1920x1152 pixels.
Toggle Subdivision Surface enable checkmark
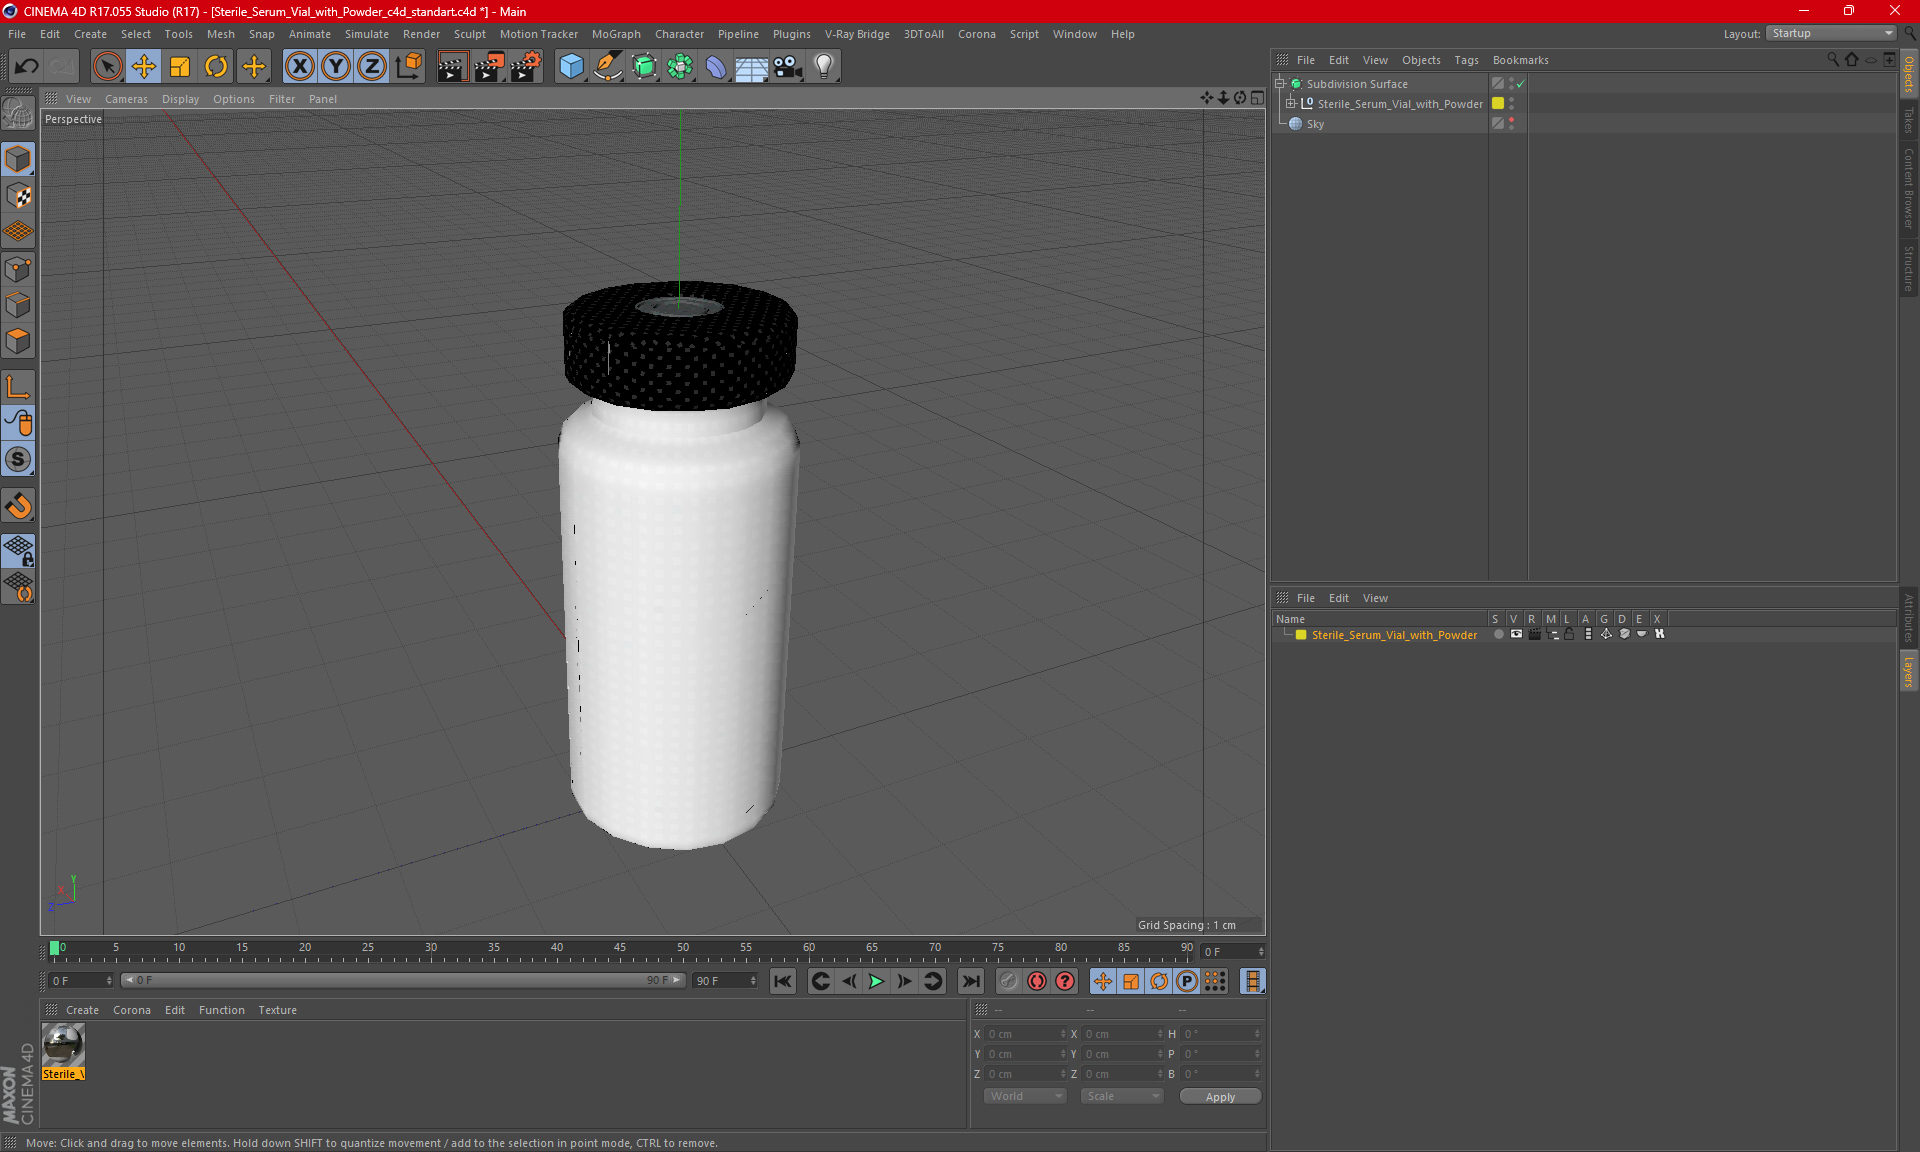click(x=1521, y=84)
